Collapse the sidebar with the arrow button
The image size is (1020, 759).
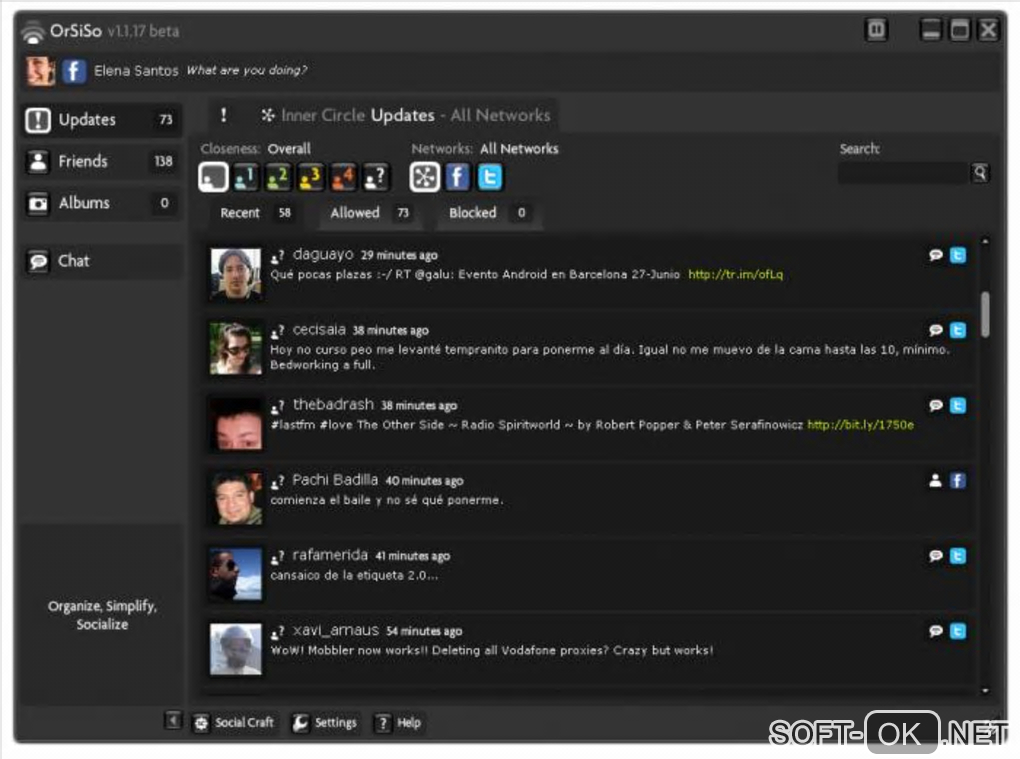click(x=172, y=720)
